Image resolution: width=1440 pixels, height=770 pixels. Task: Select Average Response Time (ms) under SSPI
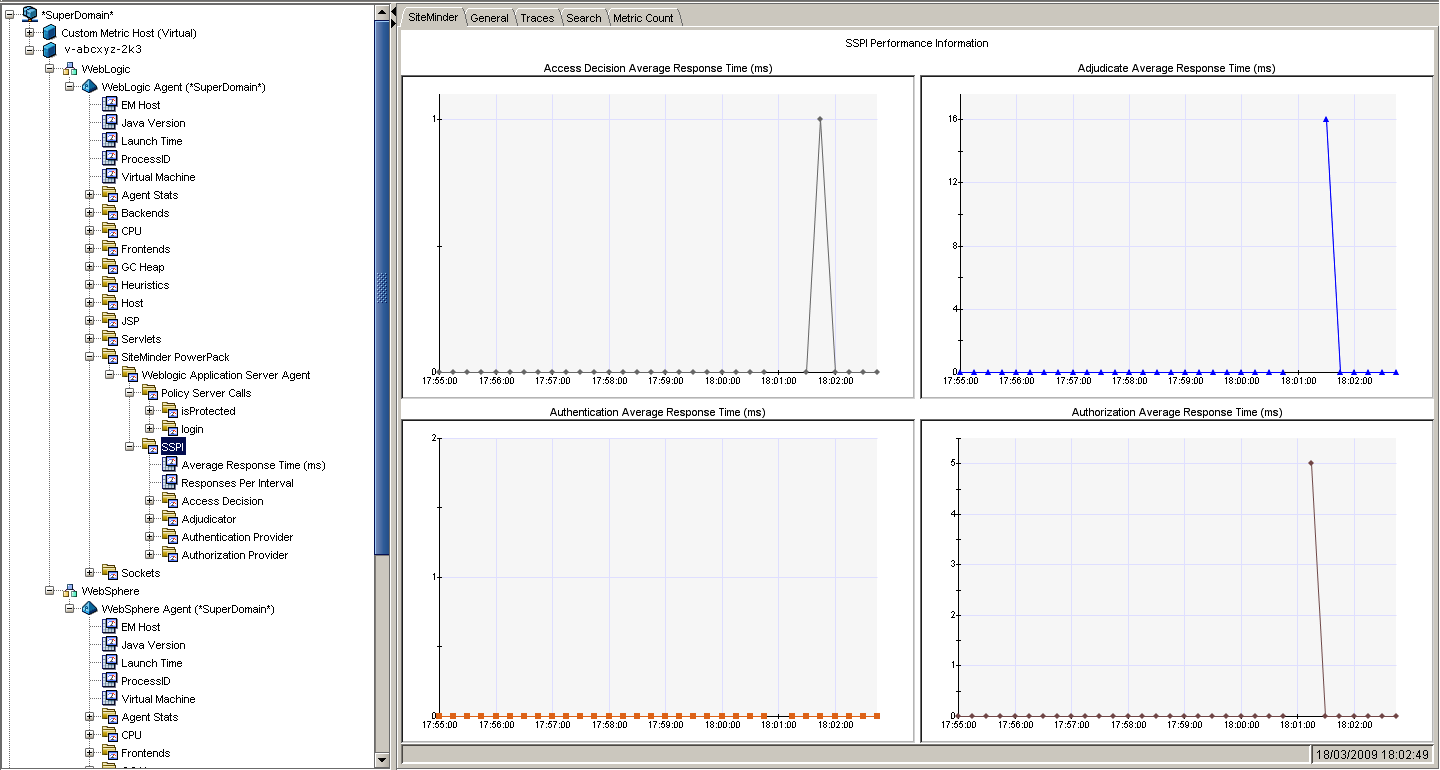(x=253, y=465)
